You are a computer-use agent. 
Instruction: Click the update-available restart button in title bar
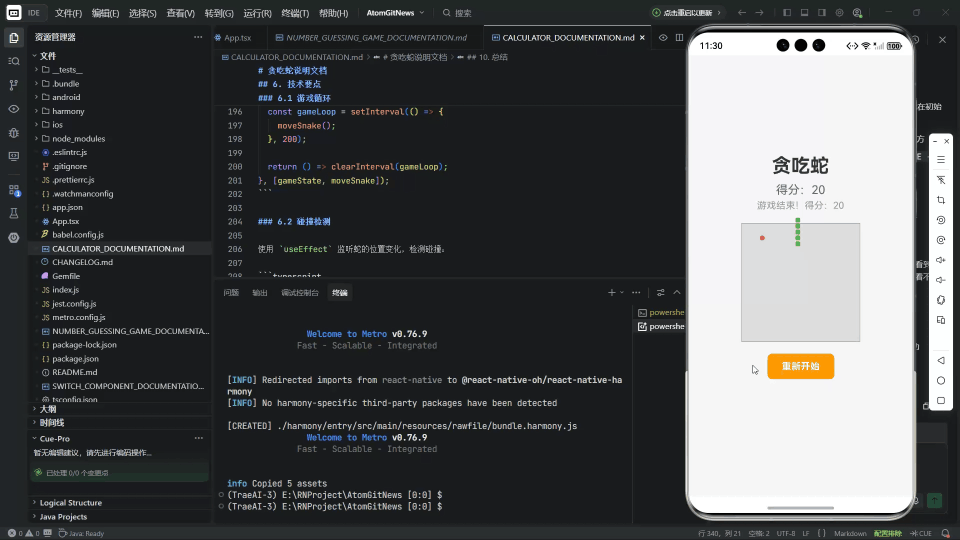click(x=686, y=12)
